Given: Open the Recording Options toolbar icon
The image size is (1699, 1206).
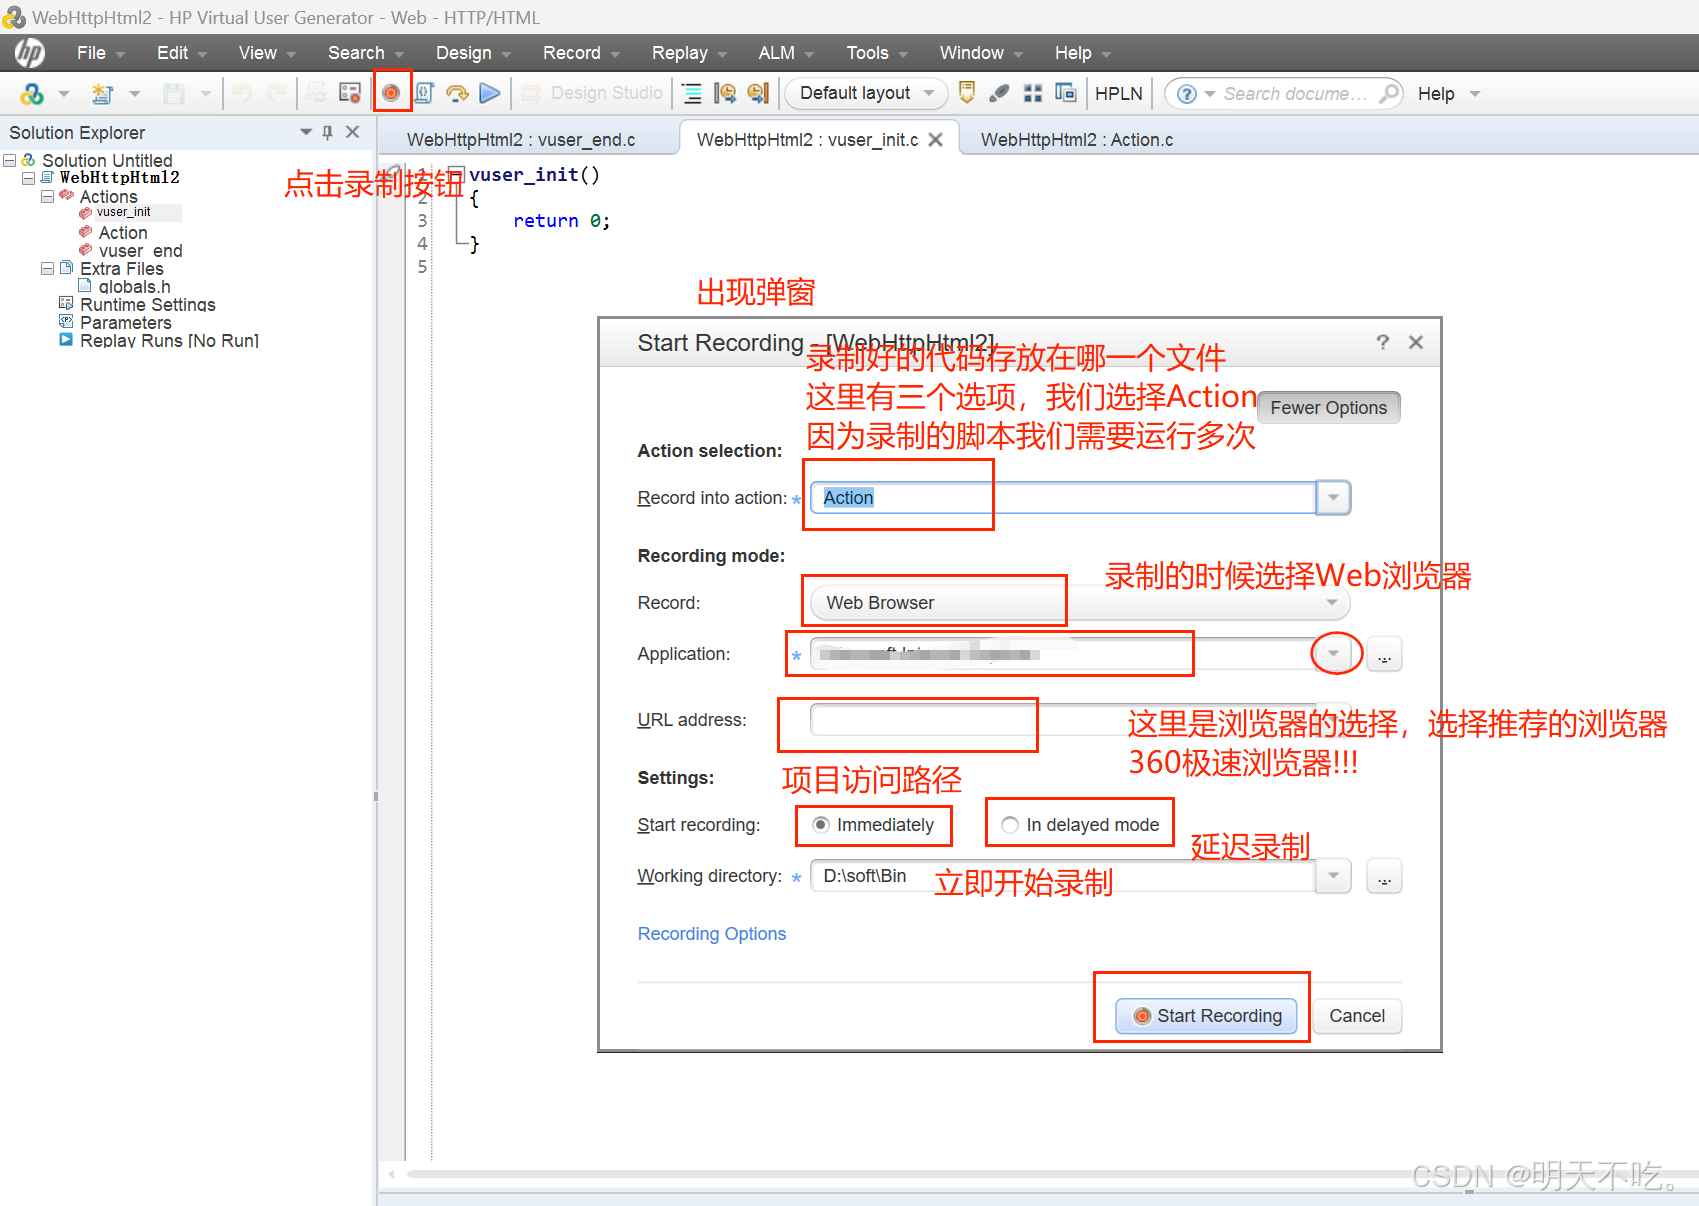Looking at the screenshot, I should pyautogui.click(x=350, y=93).
